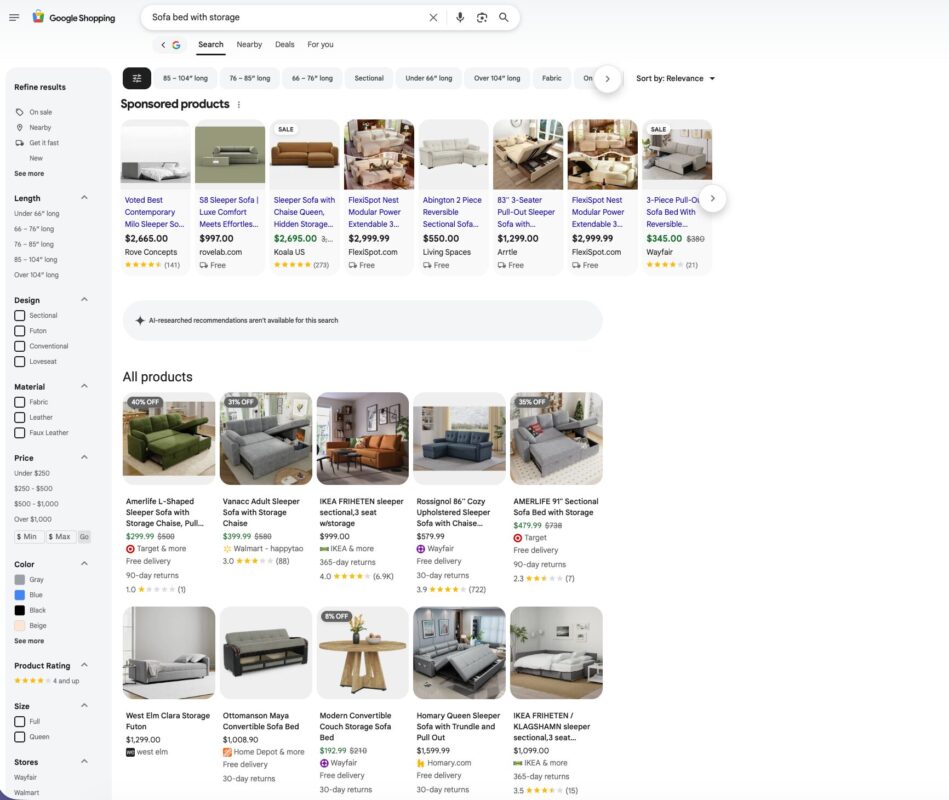Select On sale tag icon filter
Screen dimensions: 949x800
[x=19, y=112]
